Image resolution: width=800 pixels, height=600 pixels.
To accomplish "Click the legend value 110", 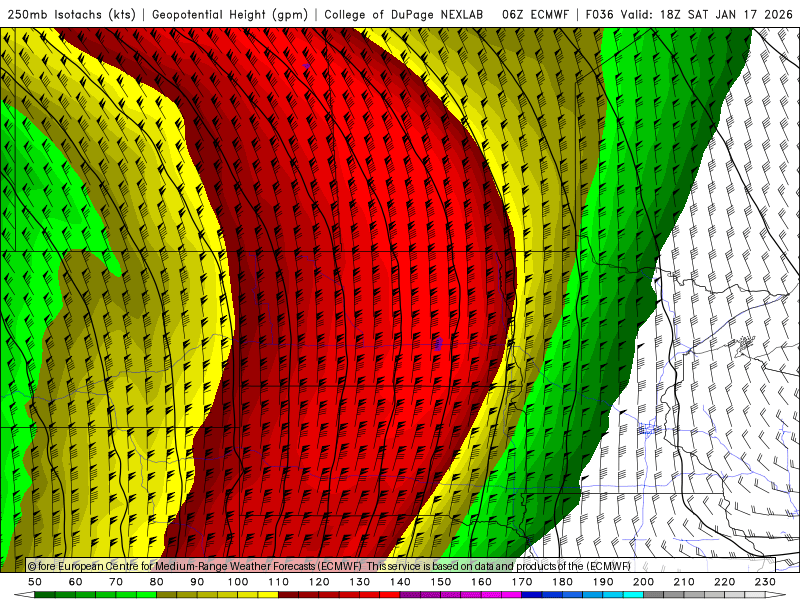I will (x=279, y=582).
